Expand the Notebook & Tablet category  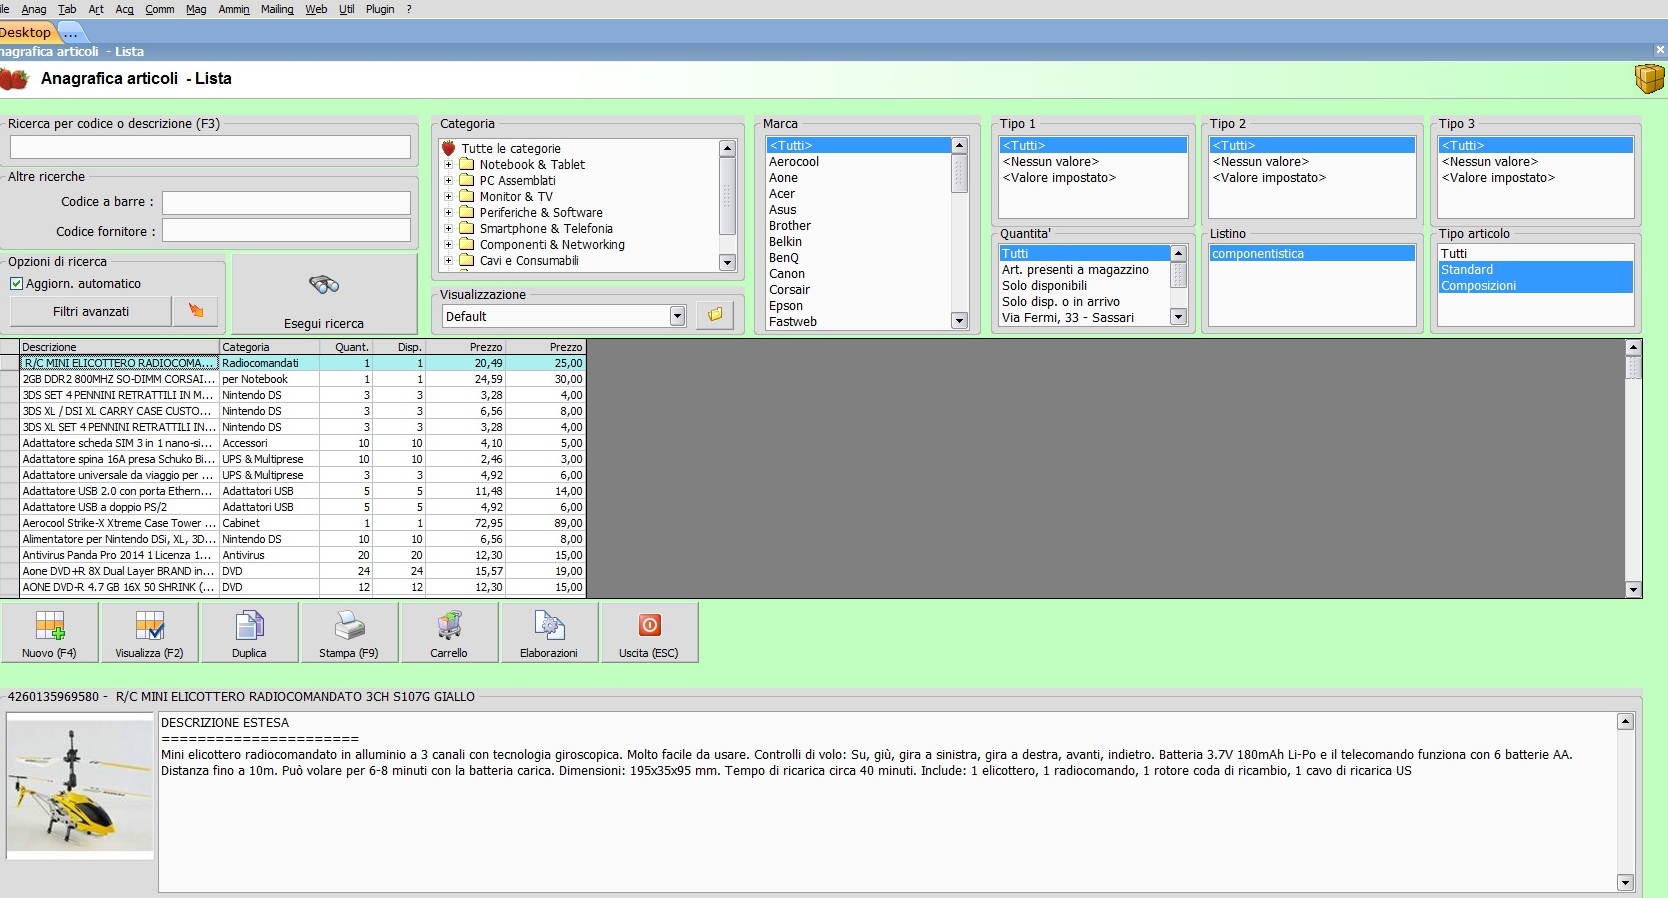click(x=449, y=165)
